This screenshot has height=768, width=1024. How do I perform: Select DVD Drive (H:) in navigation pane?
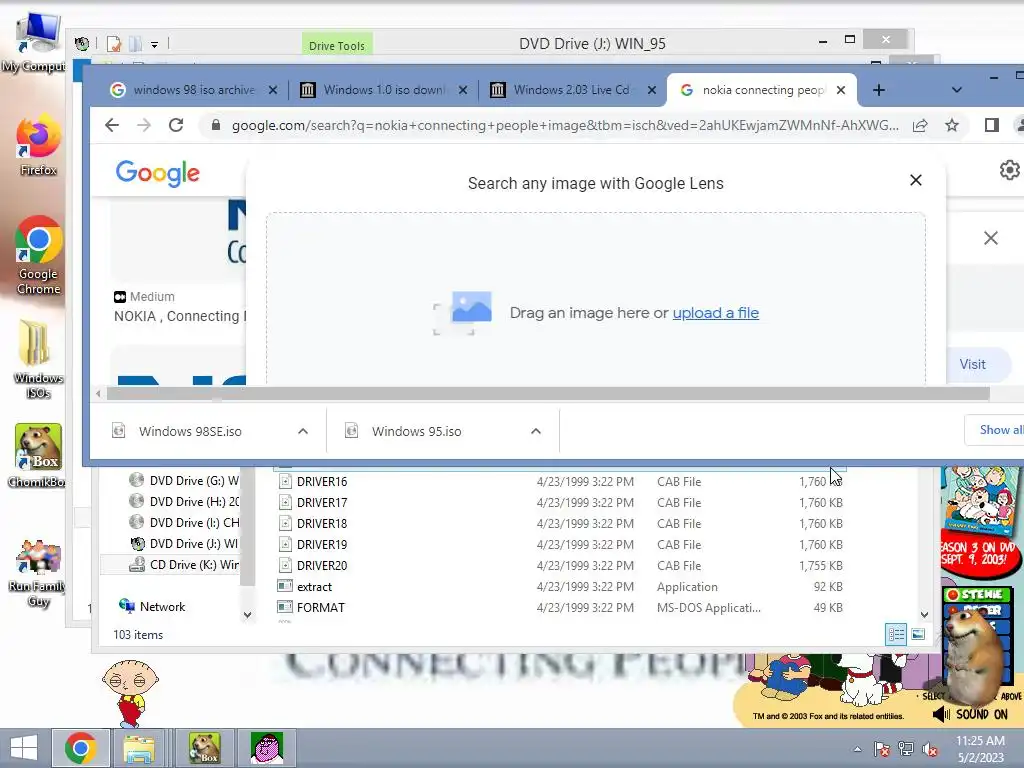[184, 502]
